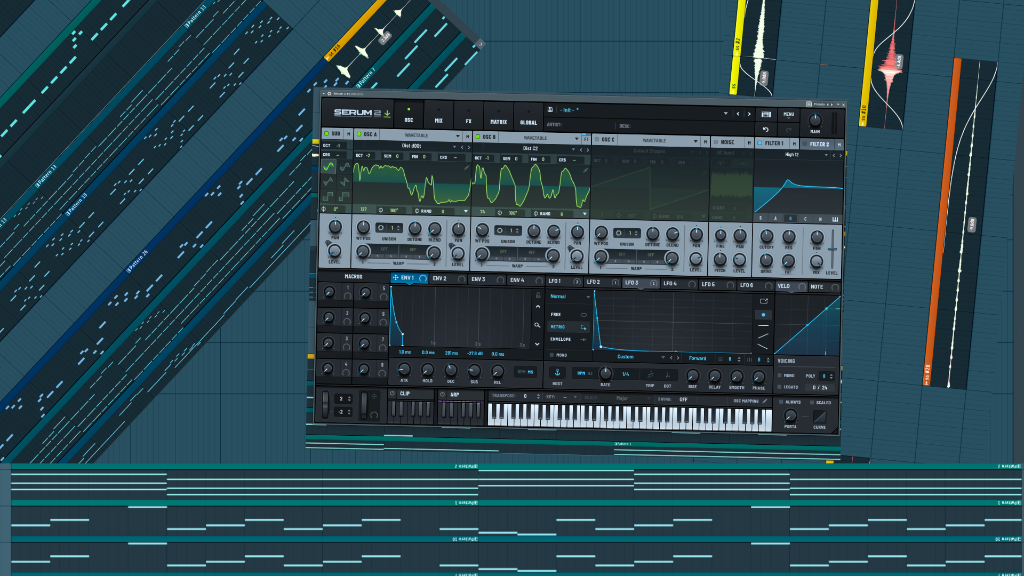The height and width of the screenshot is (576, 1024).
Task: Click the OSC A mute M button
Action: click(467, 136)
